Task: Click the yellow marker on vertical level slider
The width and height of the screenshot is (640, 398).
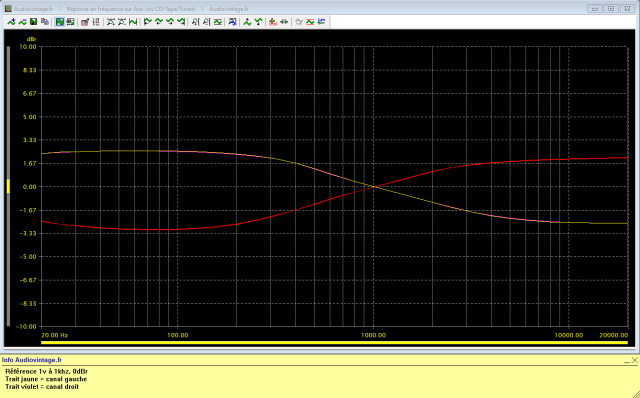Action: [8, 186]
